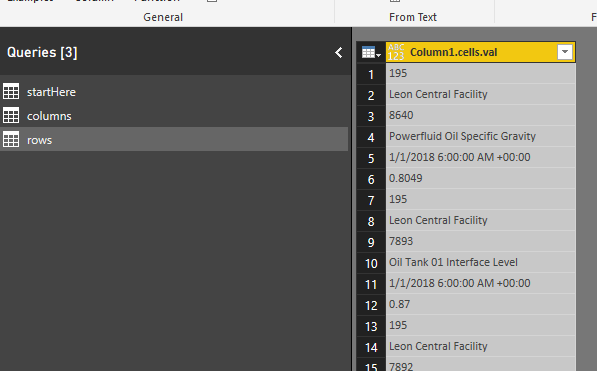Open filter dropdown for Column1.cells.val
Viewport: 597px width, 371px height.
(x=565, y=52)
